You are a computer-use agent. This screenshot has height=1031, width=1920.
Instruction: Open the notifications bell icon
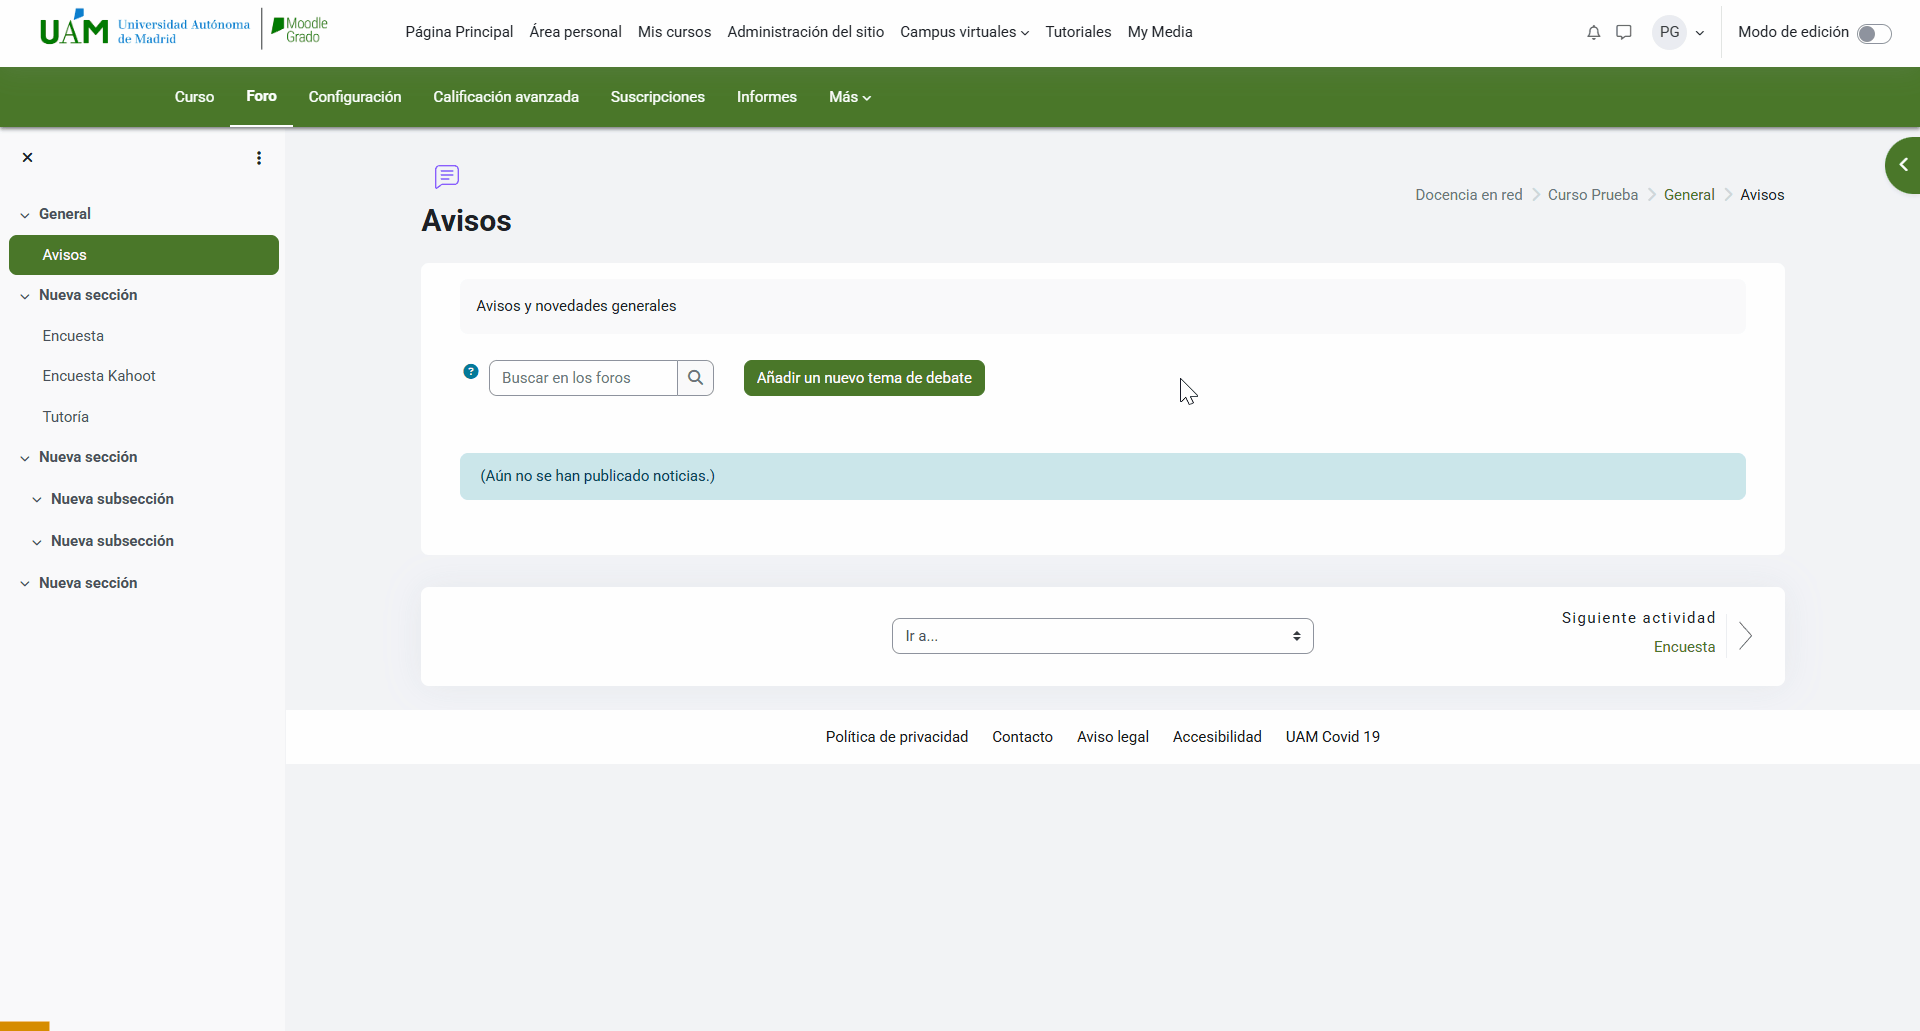click(1594, 33)
